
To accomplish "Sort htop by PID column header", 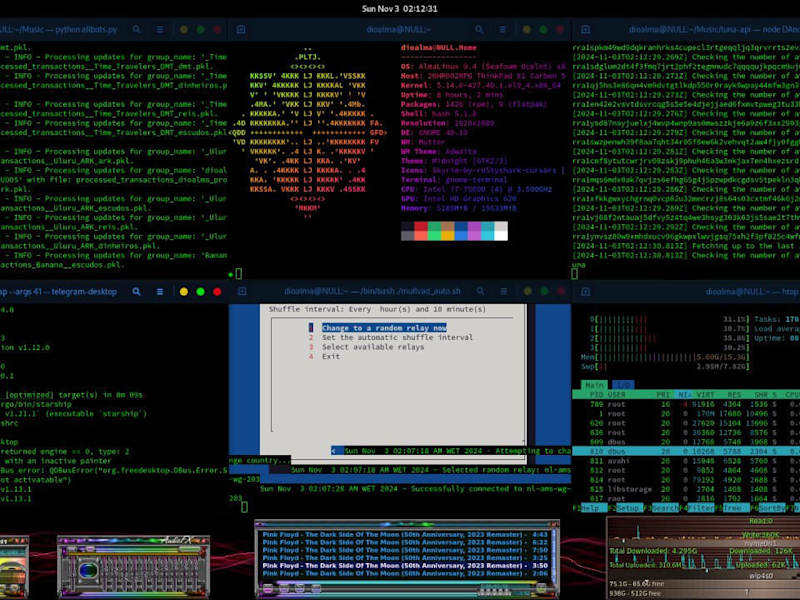I will pos(597,395).
